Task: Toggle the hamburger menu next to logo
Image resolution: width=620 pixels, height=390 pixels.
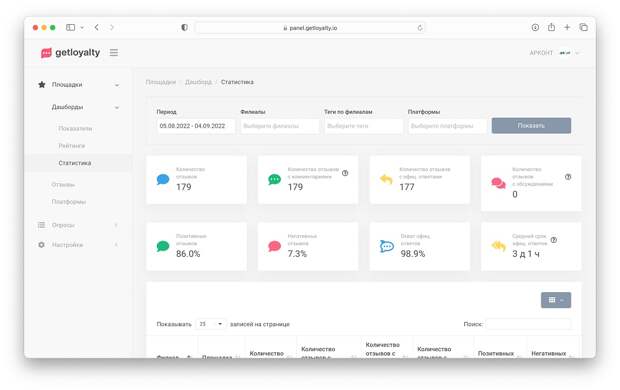Action: tap(114, 53)
